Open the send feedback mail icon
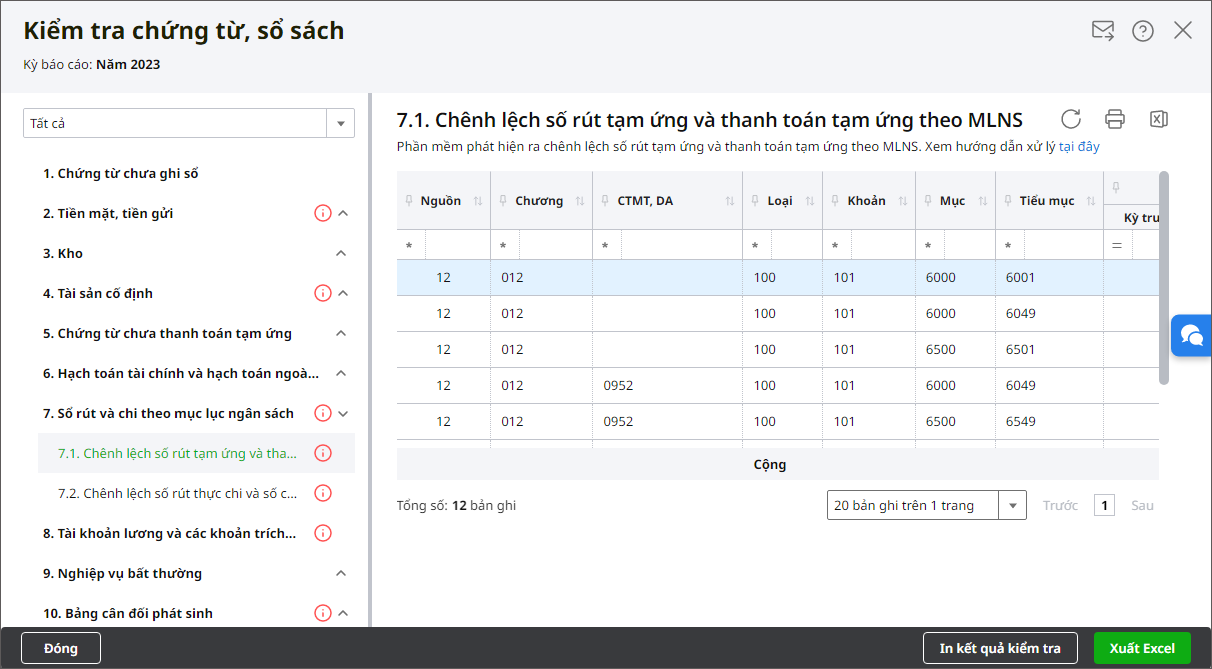The height and width of the screenshot is (669, 1212). (x=1103, y=31)
